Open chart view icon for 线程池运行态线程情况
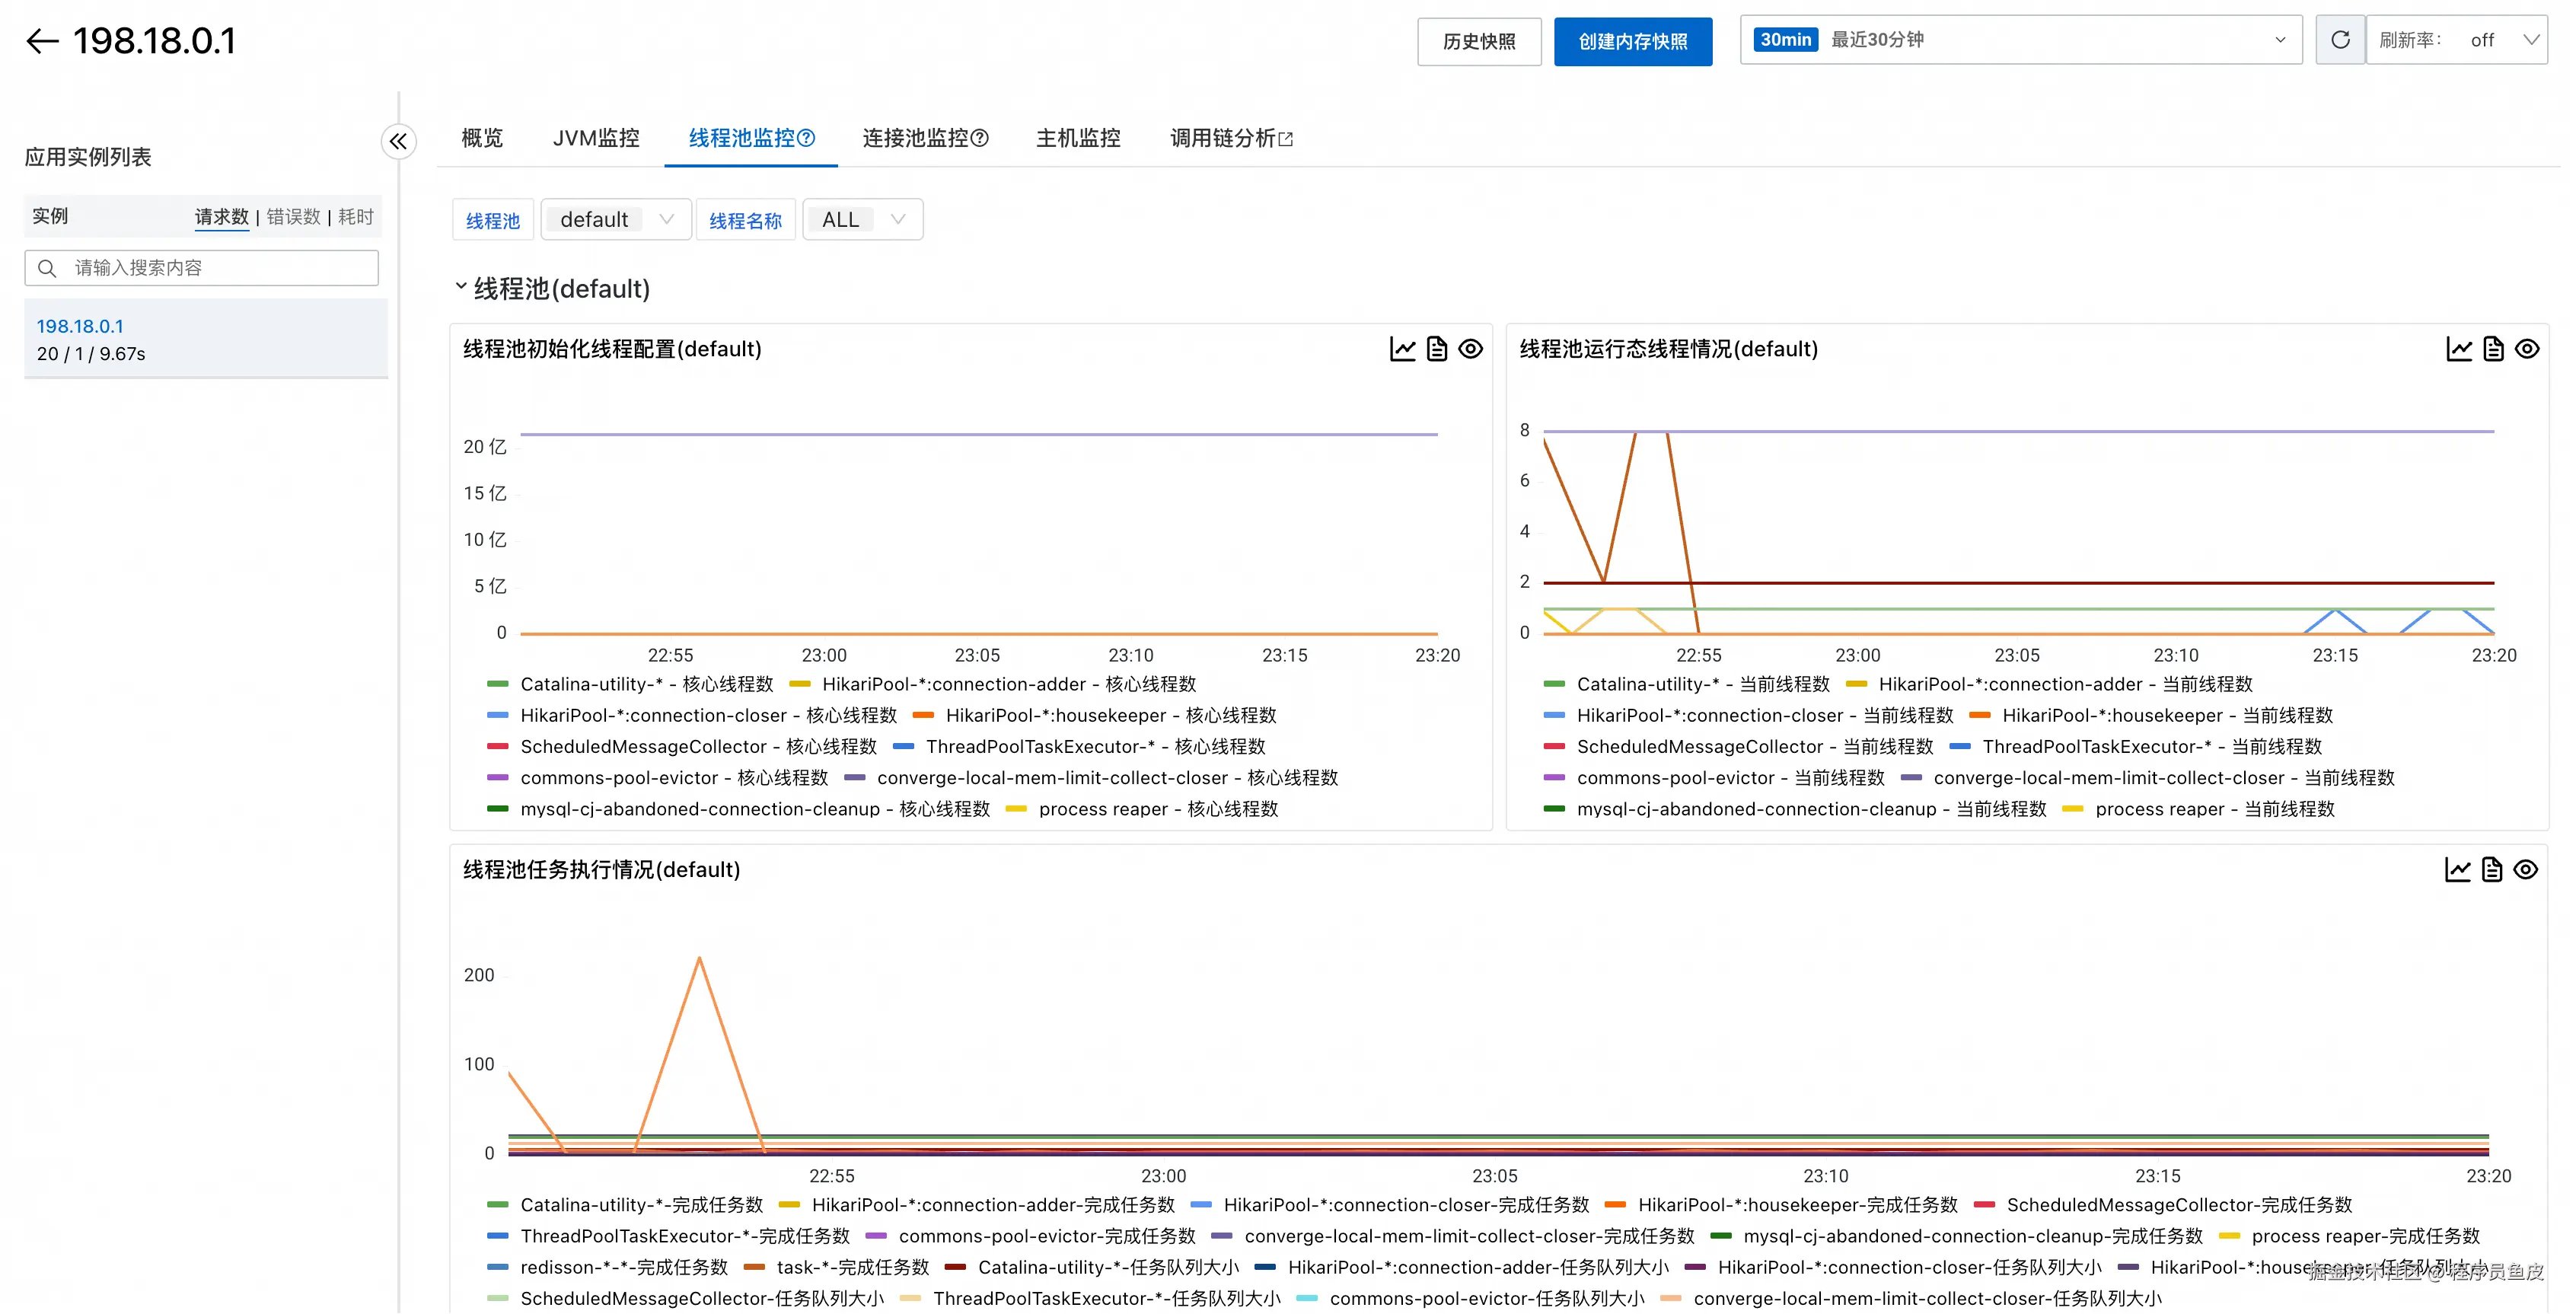The width and height of the screenshot is (2576, 1314). click(x=2459, y=349)
